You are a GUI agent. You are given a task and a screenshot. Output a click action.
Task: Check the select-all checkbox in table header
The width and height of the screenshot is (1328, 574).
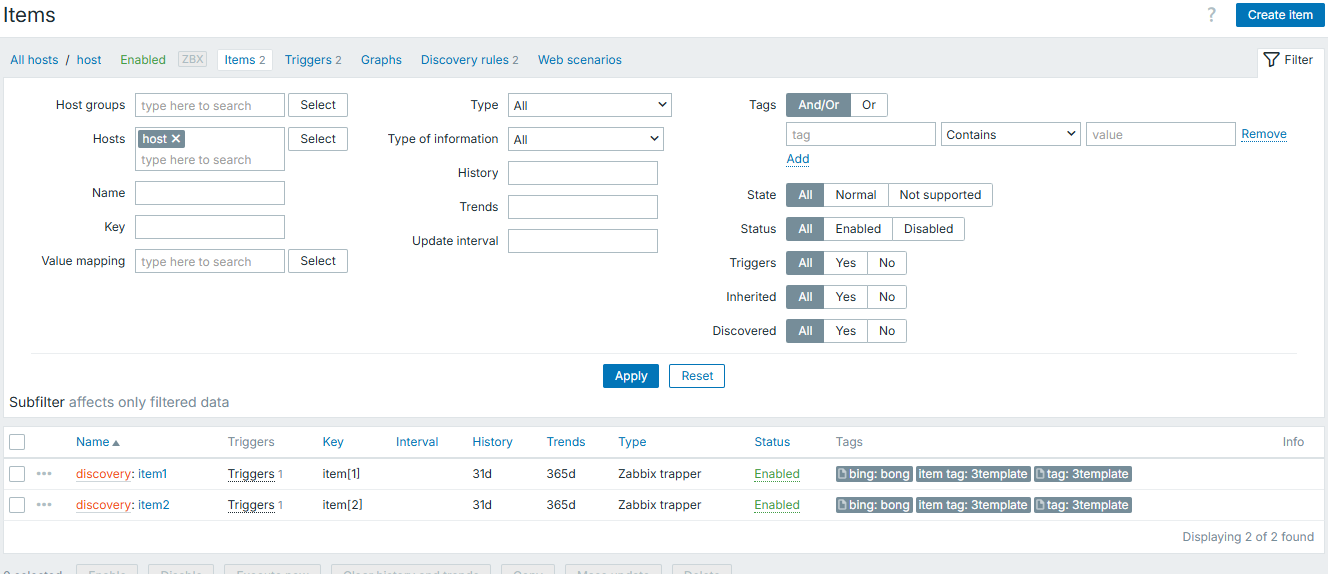coord(17,442)
